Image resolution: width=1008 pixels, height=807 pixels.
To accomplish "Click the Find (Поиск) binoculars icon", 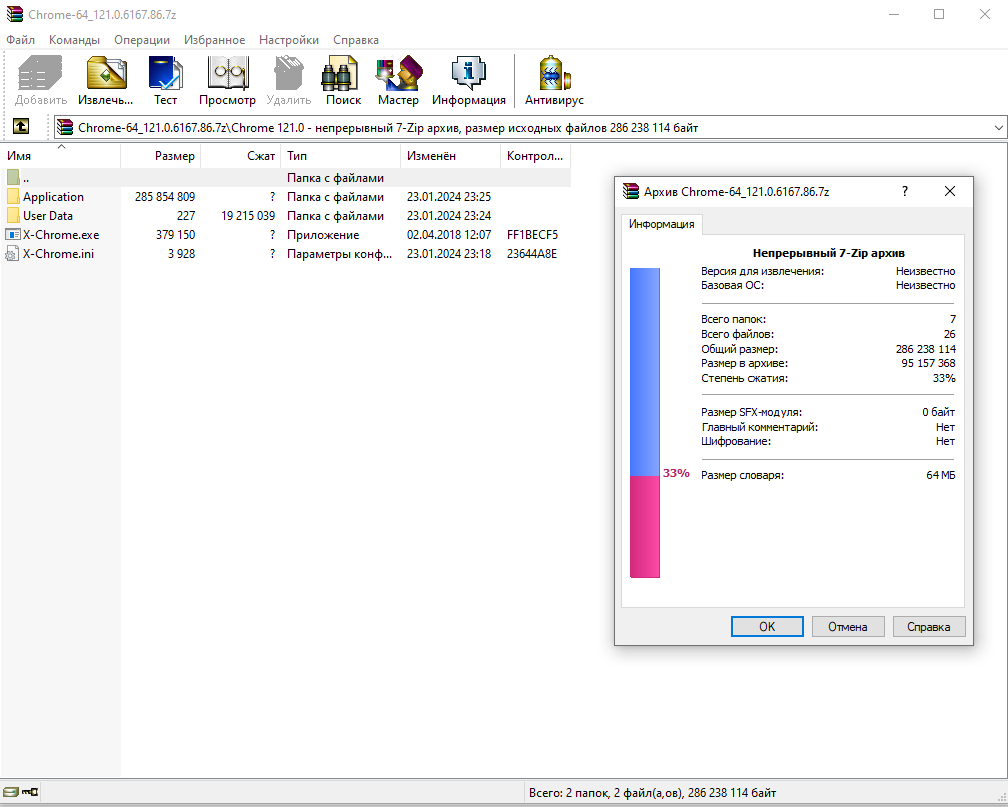I will [x=343, y=75].
